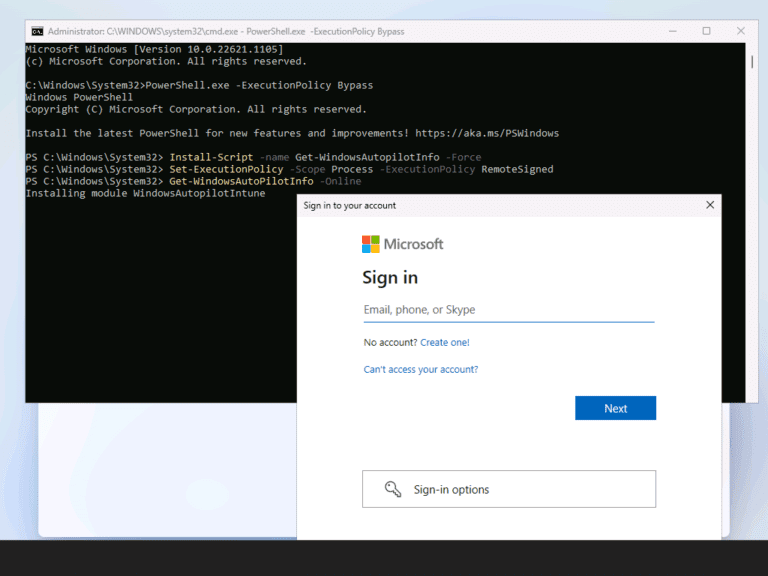Click the command prompt icon in title bar
Screen dimensions: 768x576
37,31
